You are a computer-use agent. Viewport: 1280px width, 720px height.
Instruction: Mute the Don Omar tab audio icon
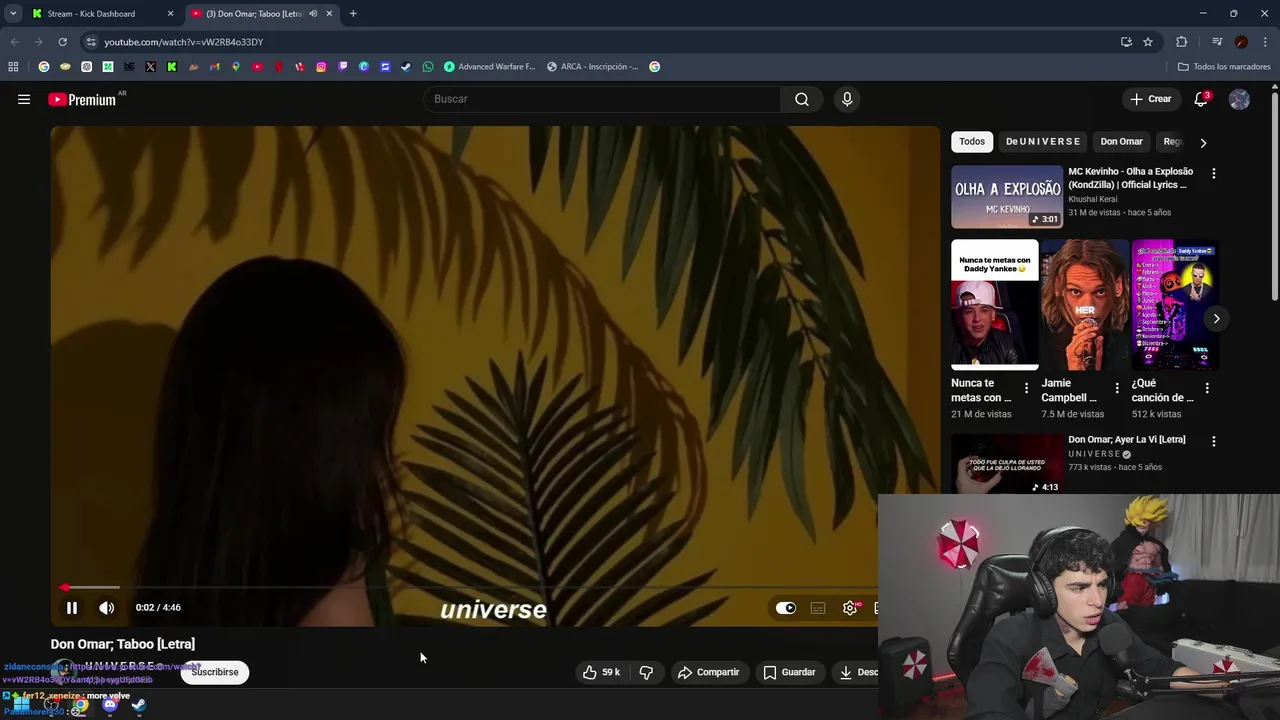tap(313, 14)
